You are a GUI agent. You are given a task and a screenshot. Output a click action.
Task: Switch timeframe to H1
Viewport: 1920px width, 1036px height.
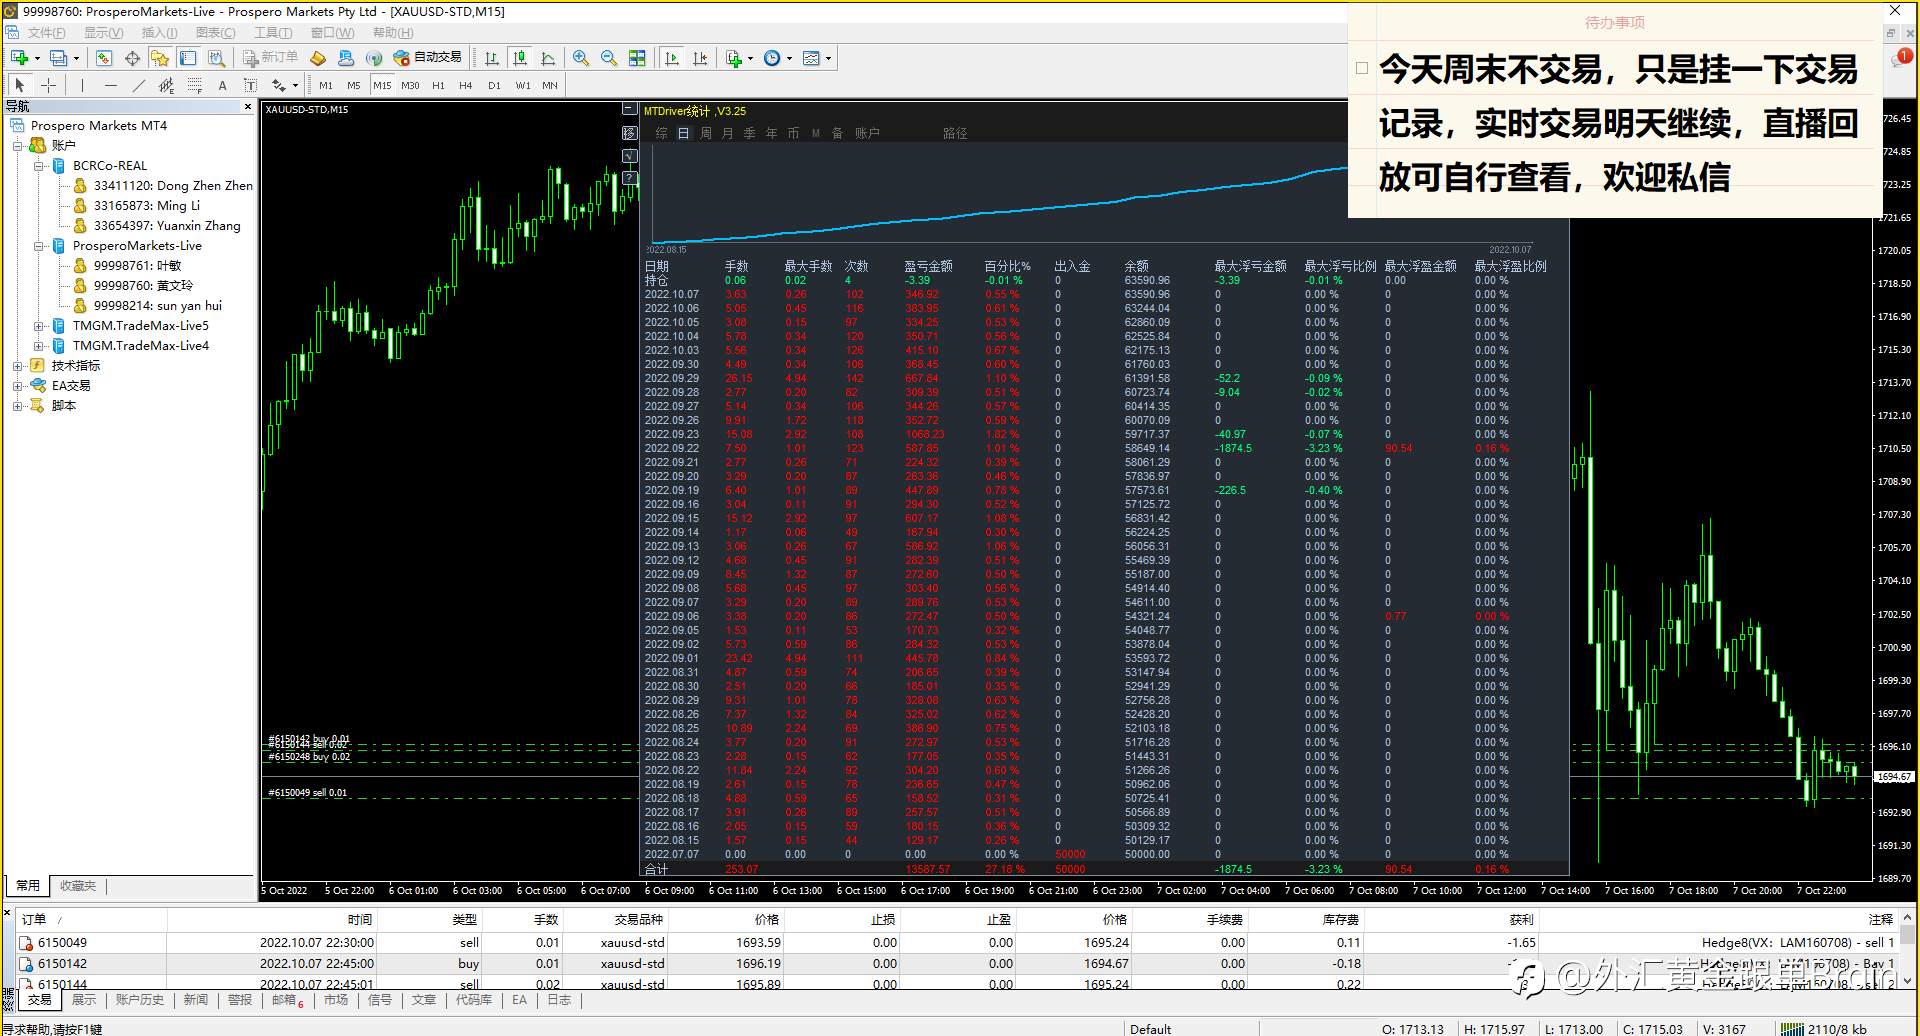pyautogui.click(x=438, y=85)
